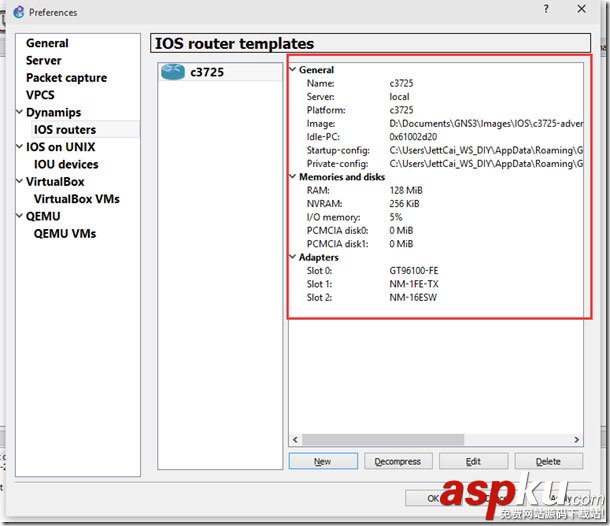Select the QEMU category label

[43, 216]
